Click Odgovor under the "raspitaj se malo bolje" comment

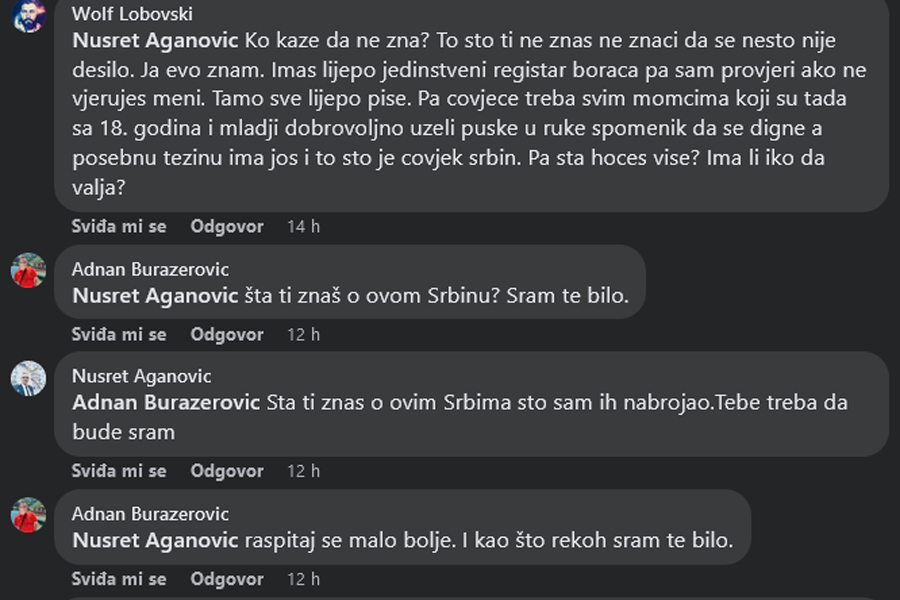click(x=227, y=579)
